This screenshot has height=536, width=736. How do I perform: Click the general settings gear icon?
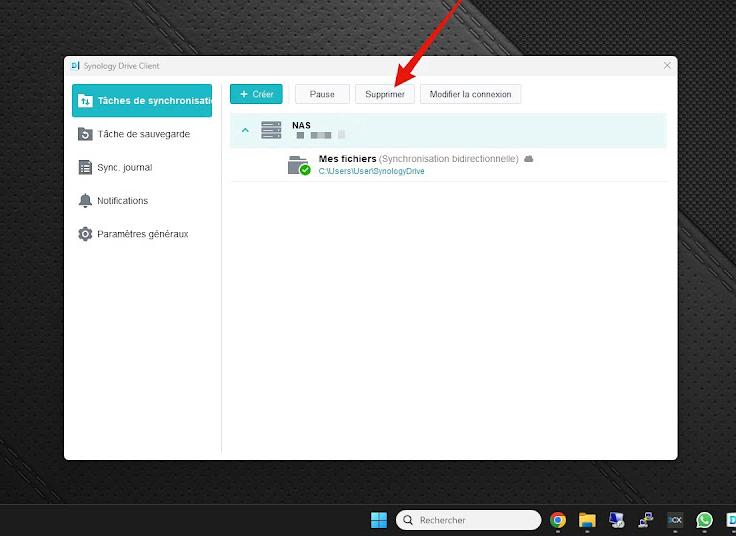coord(85,234)
